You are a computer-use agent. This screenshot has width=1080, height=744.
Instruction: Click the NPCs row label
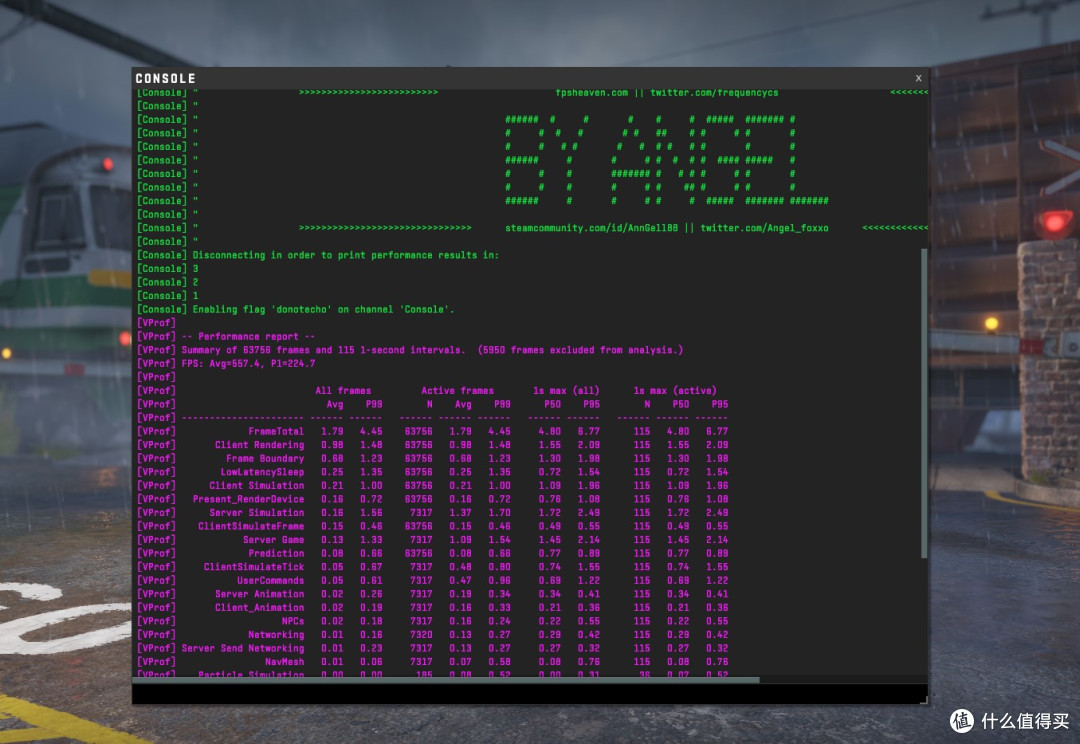point(293,621)
